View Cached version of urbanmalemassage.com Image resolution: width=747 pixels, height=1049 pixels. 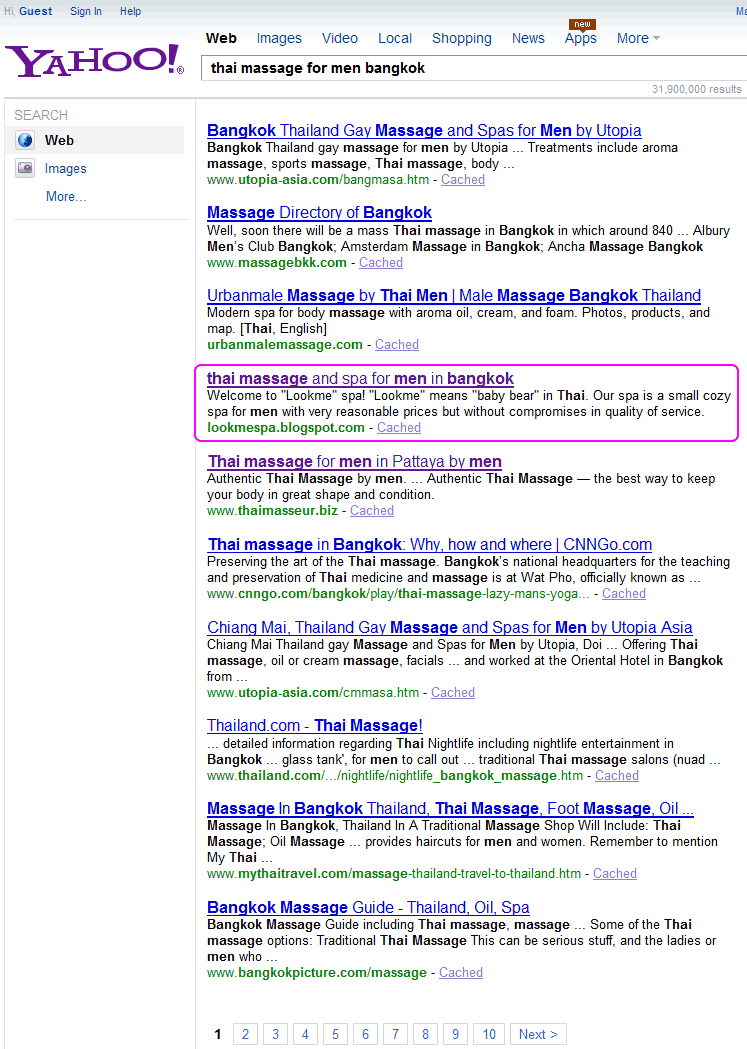coord(397,344)
